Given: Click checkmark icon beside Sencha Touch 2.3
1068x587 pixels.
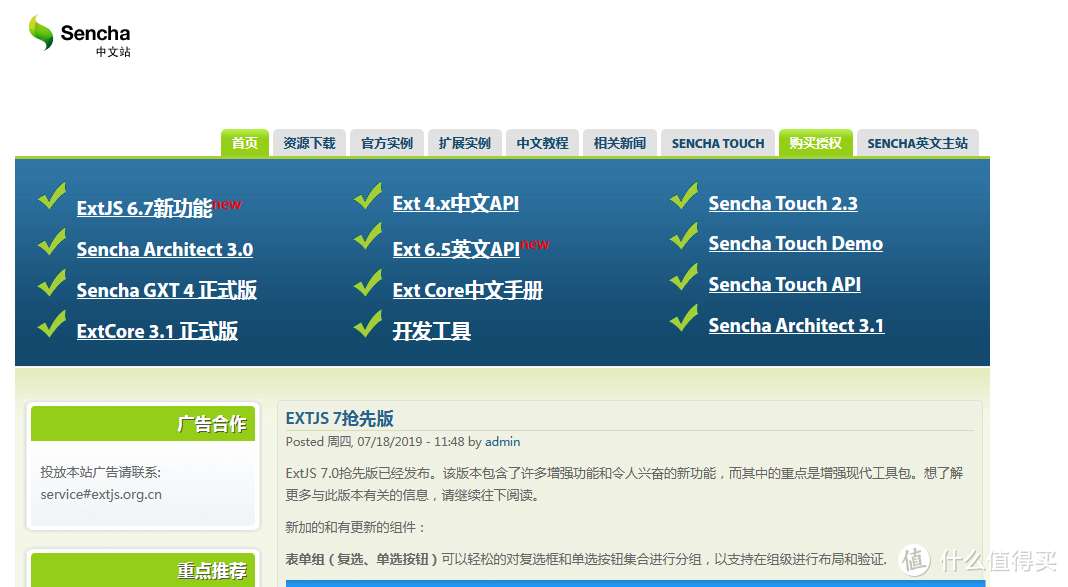Looking at the screenshot, I should pos(685,195).
